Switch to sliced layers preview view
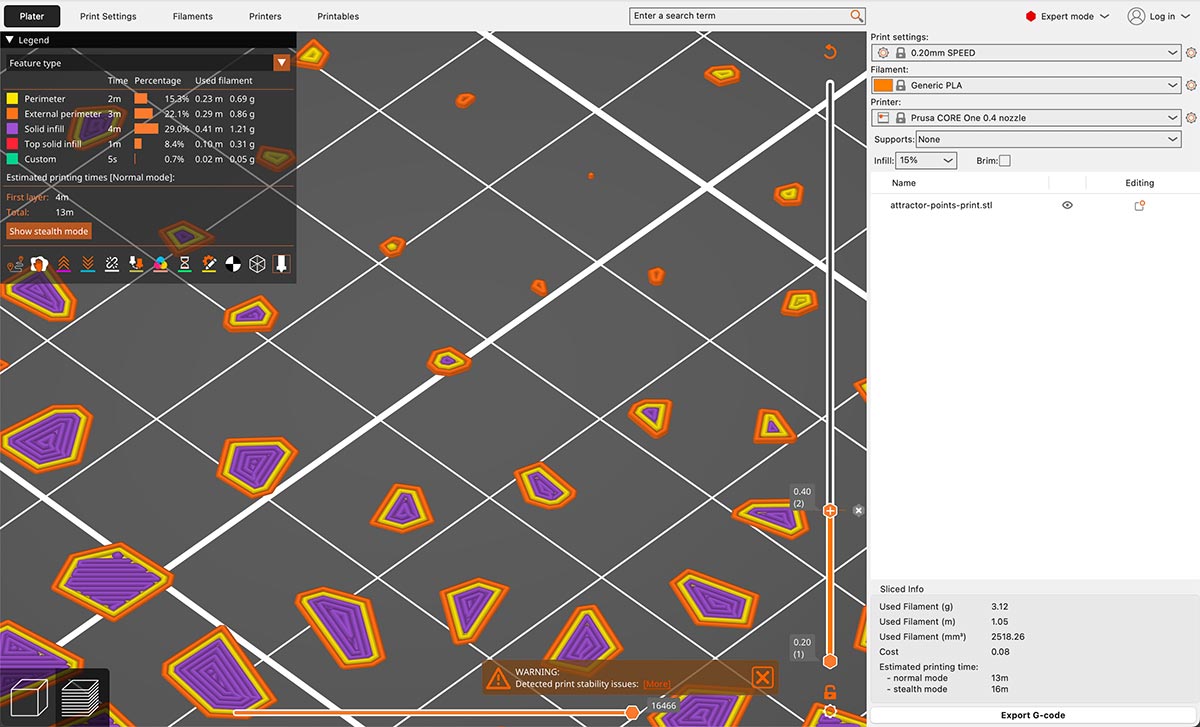This screenshot has height=727, width=1200. [x=80, y=697]
